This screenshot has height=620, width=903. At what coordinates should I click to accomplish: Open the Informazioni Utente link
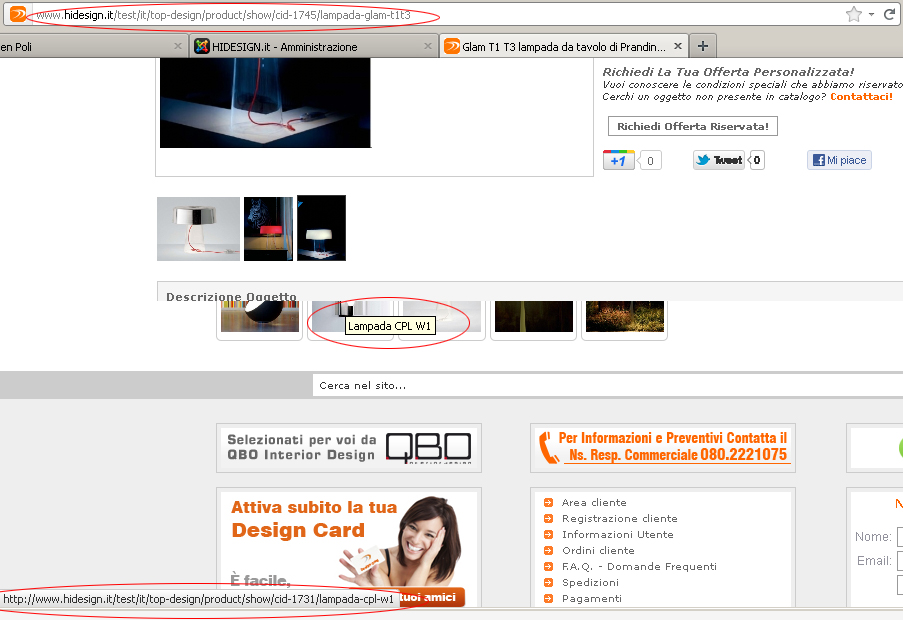point(617,534)
